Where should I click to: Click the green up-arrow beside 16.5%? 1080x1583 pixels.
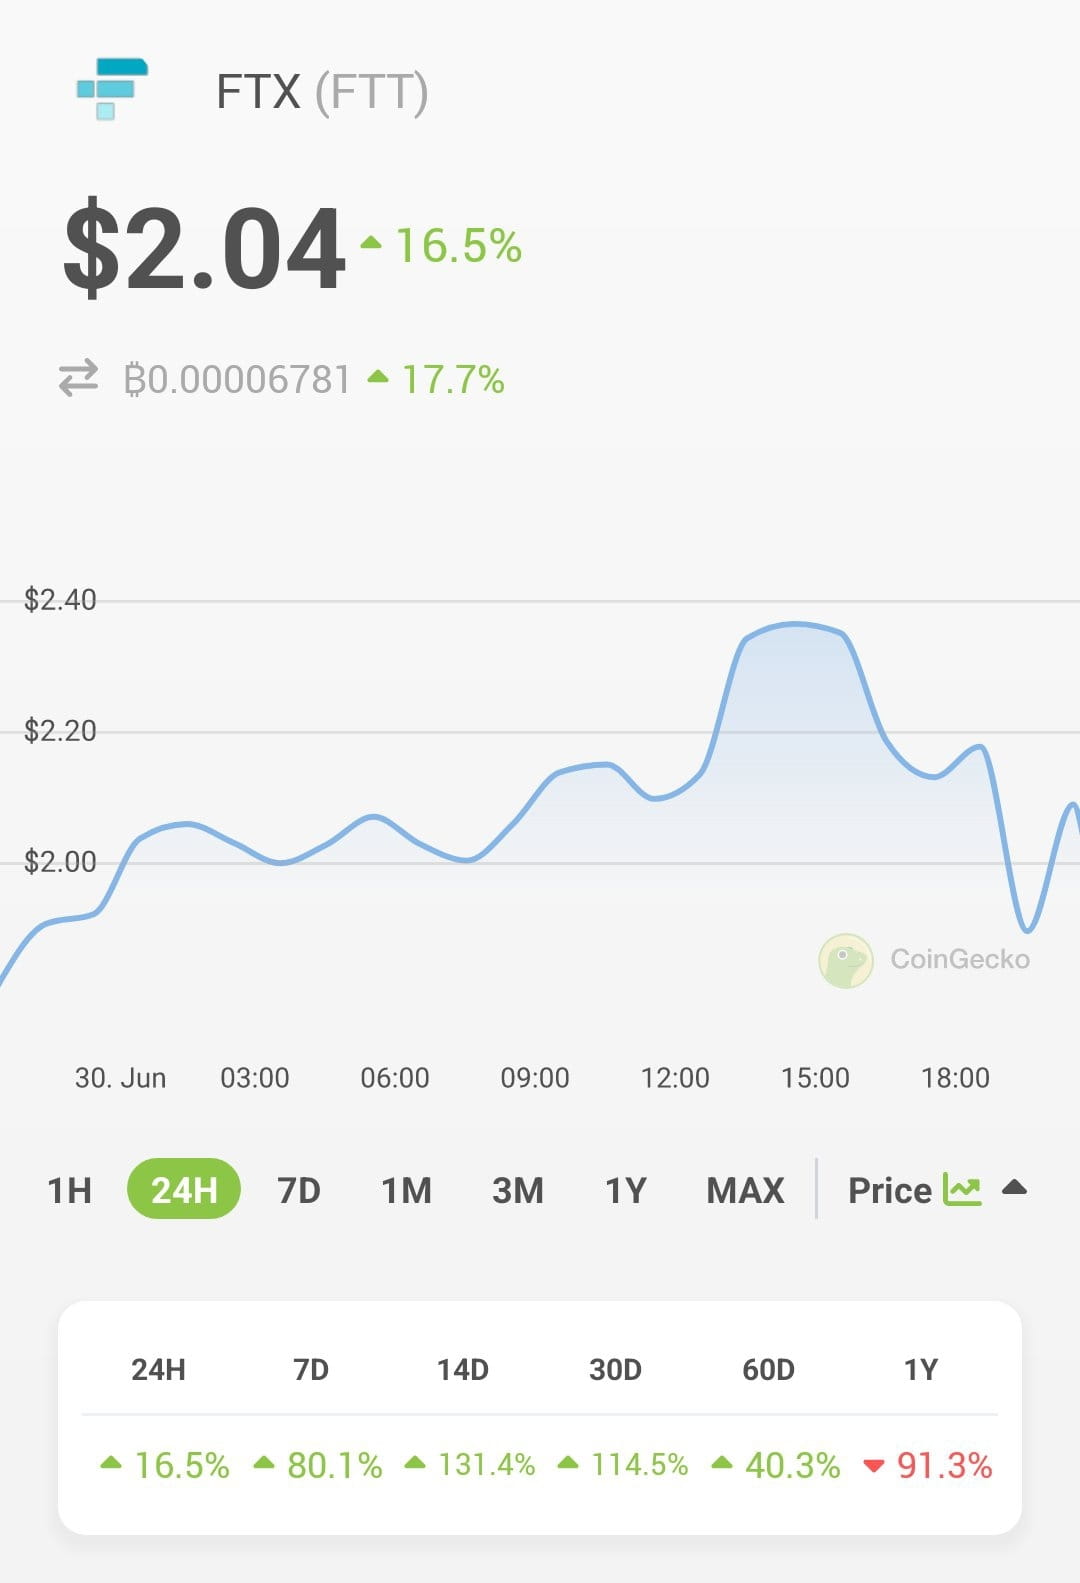(369, 241)
